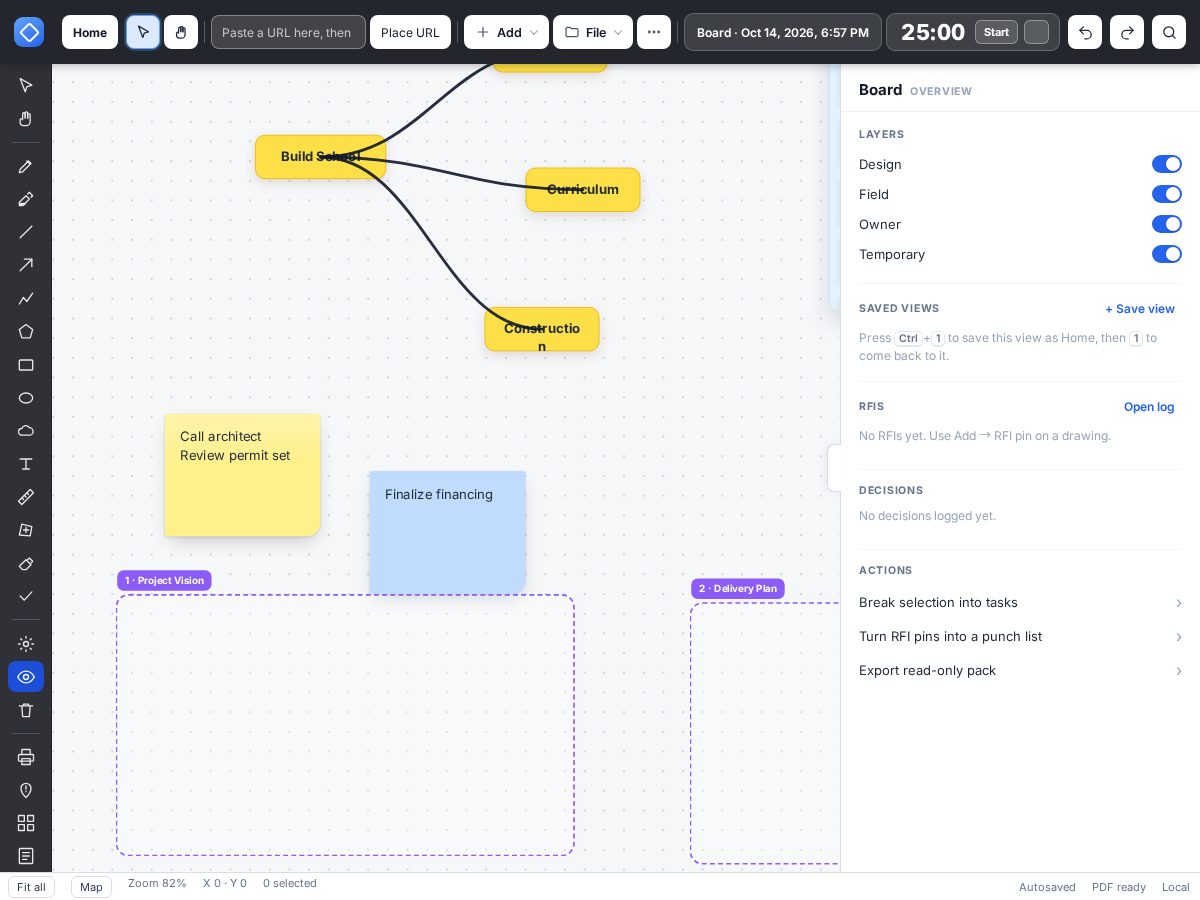The image size is (1200, 900).
Task: Click the app logo in top-left corner
Action: [29, 32]
